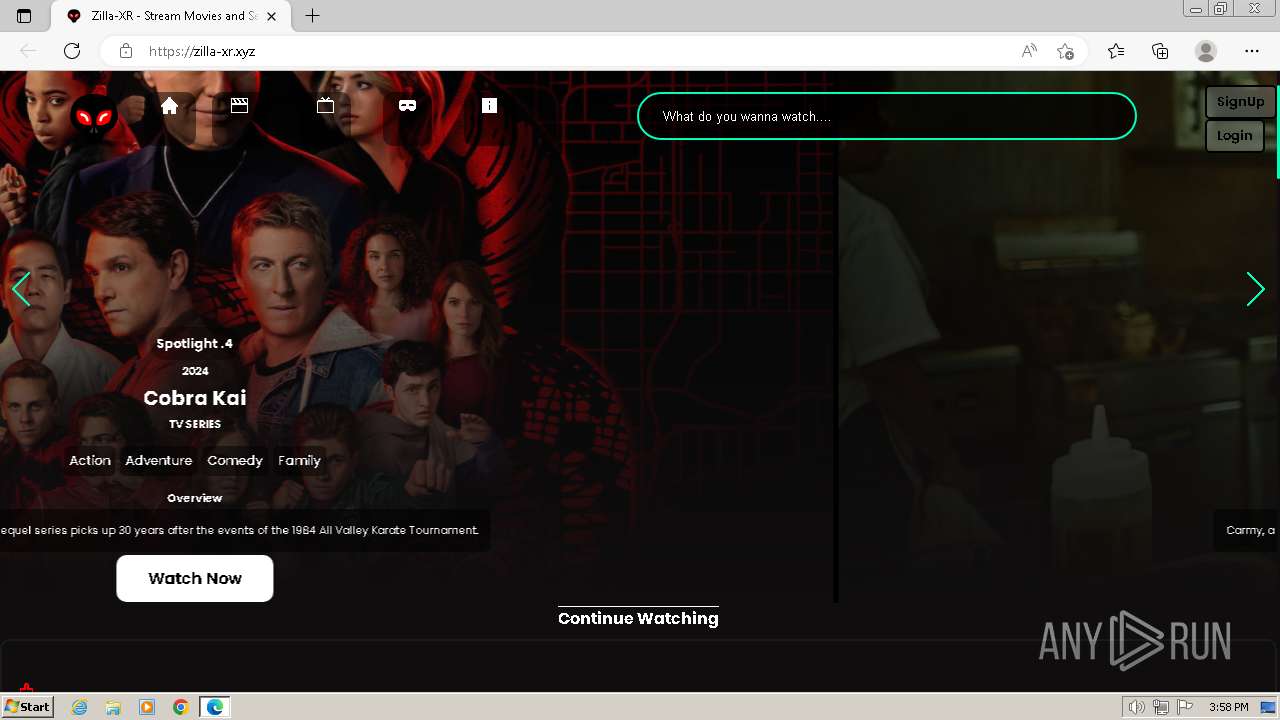Open volume control in system tray
Screen dimensions: 1280x720
tap(1137, 707)
